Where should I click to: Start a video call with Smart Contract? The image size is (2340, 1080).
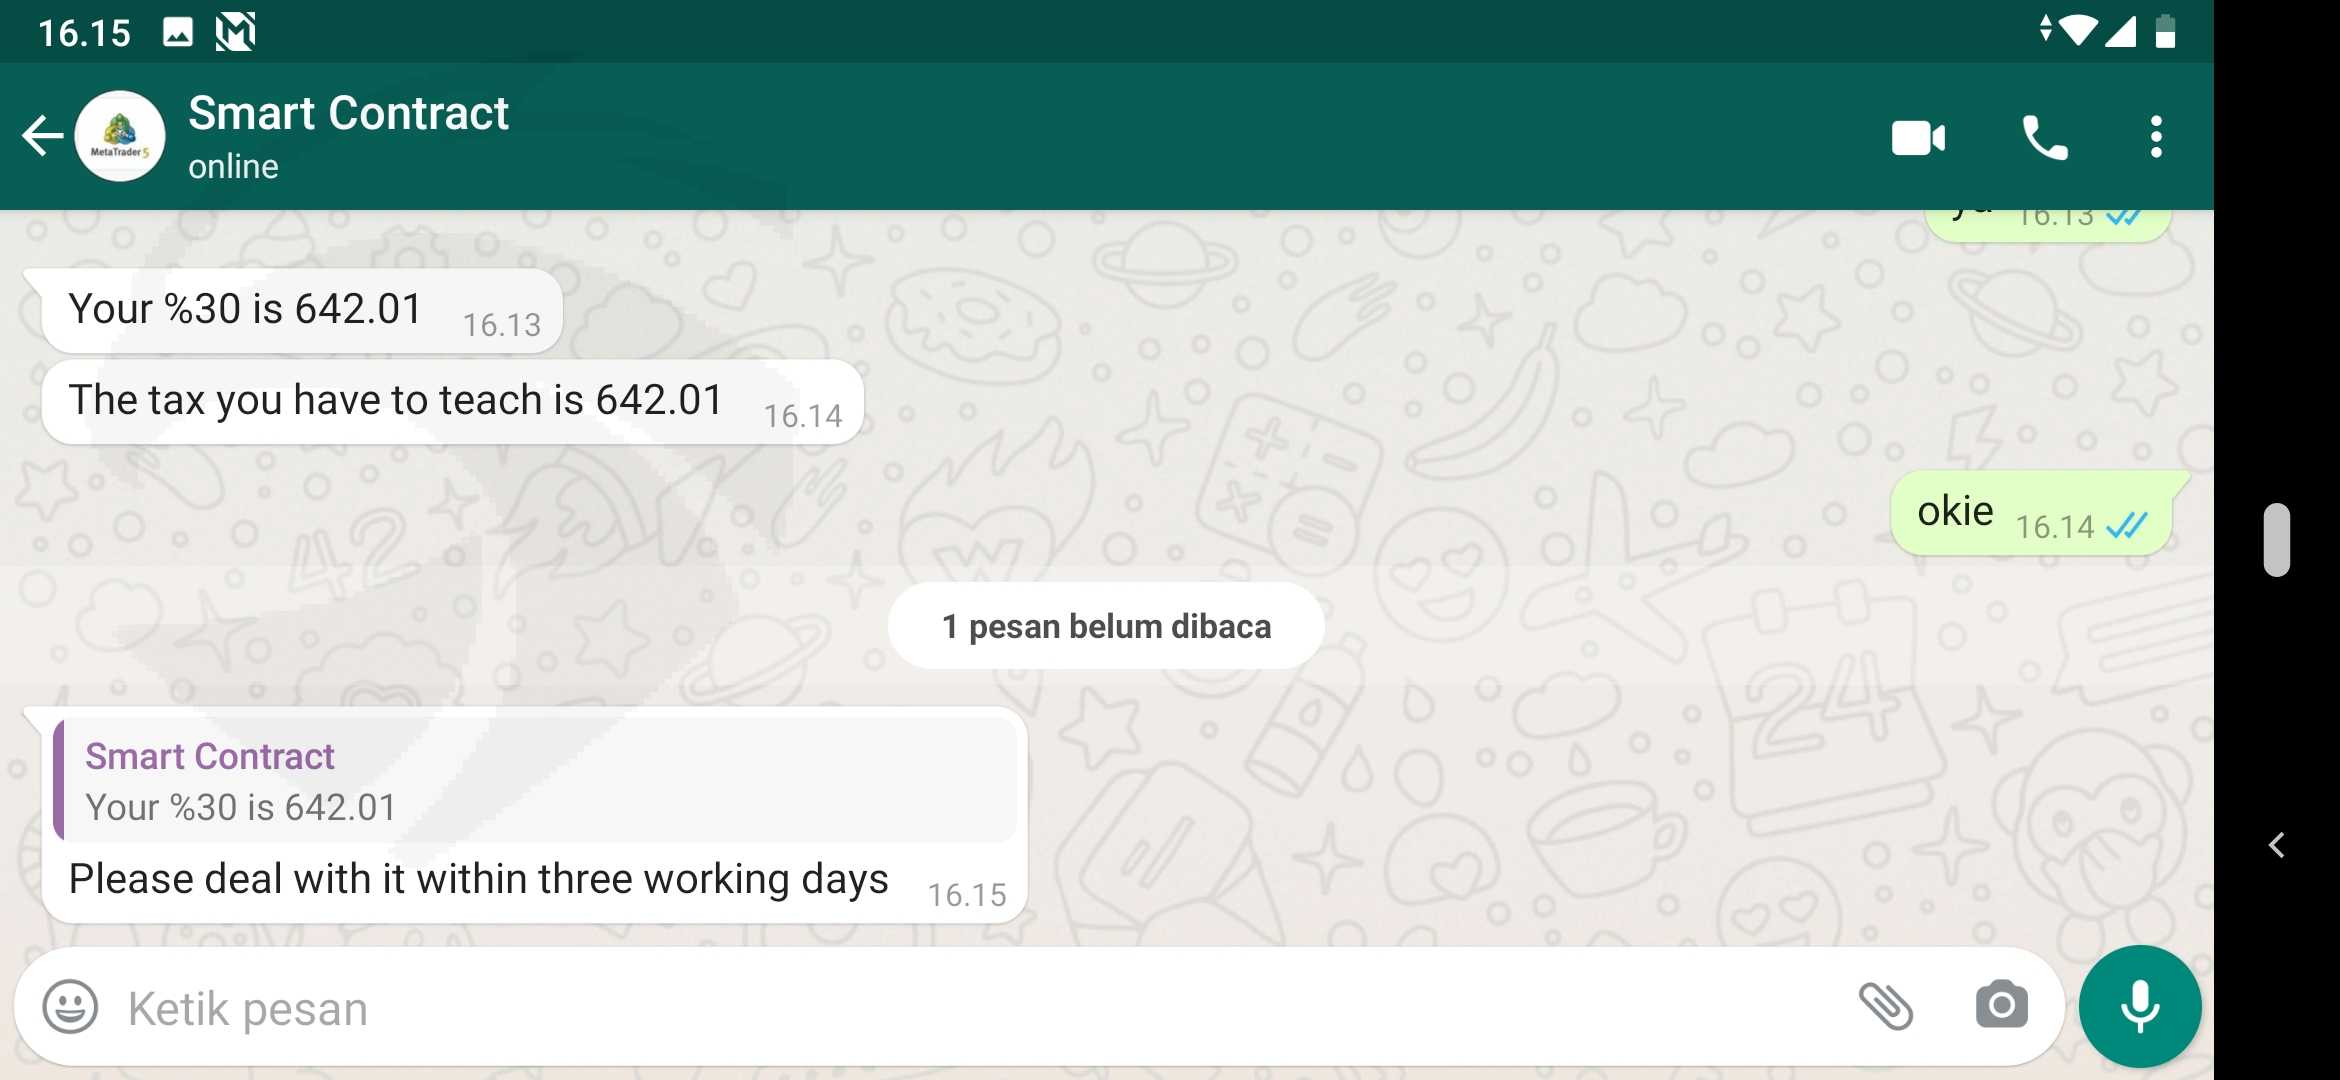(x=1918, y=137)
